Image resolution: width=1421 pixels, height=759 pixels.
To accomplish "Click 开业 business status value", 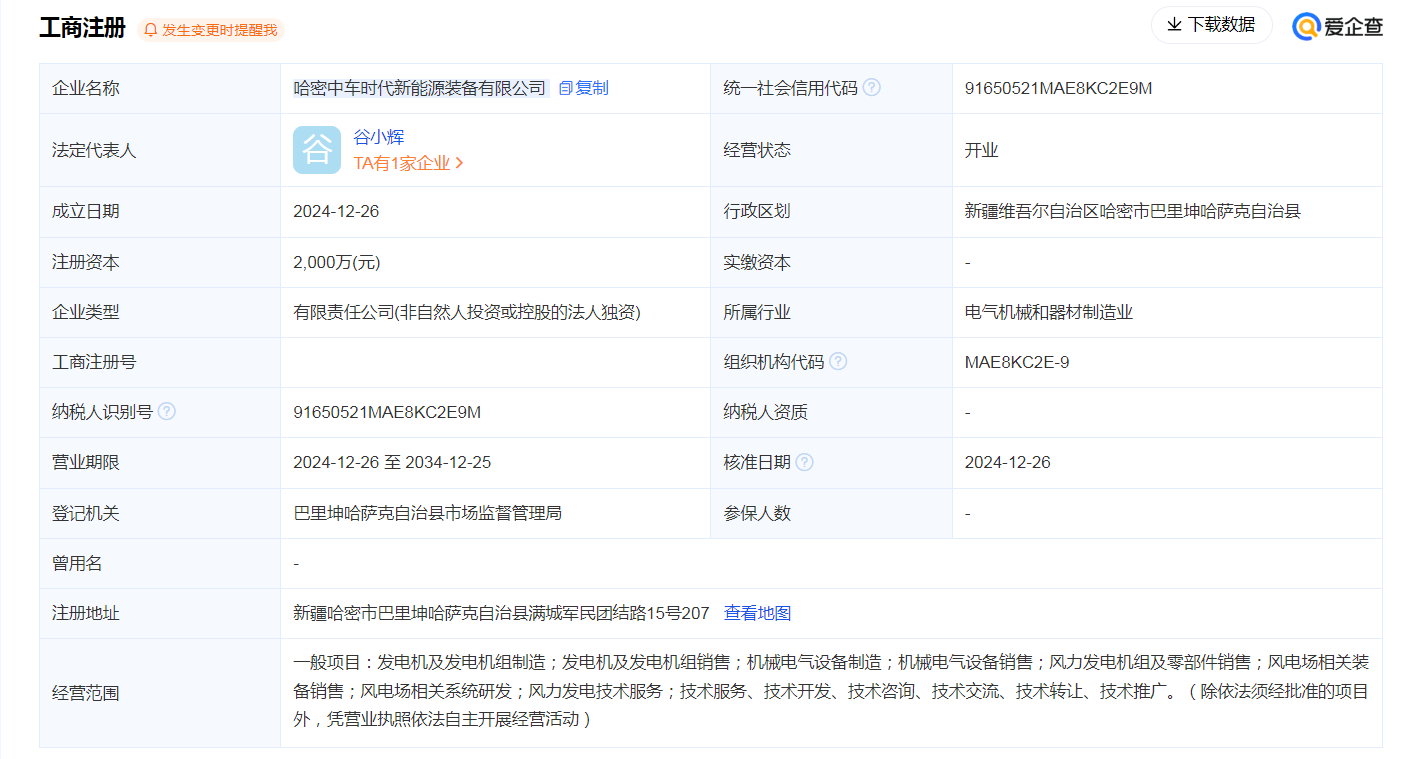I will [981, 150].
